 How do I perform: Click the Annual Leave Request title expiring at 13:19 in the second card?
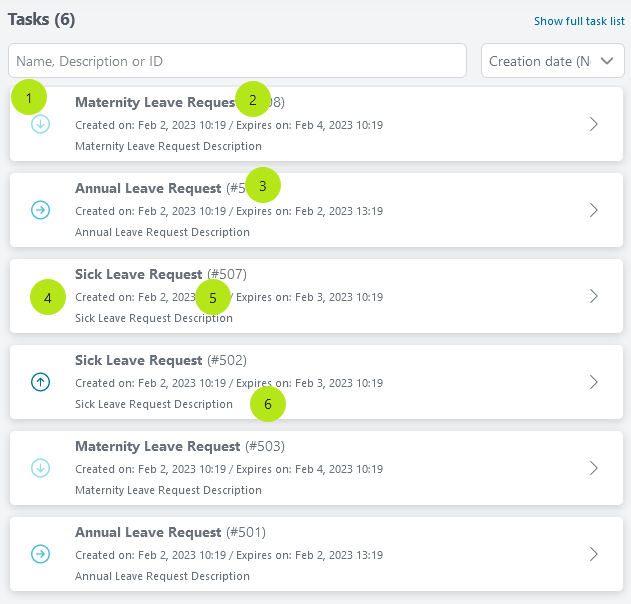[148, 188]
